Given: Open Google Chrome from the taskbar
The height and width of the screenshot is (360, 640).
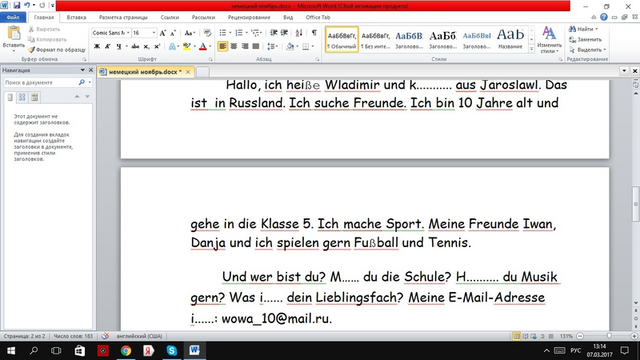Looking at the screenshot, I should pos(126,351).
